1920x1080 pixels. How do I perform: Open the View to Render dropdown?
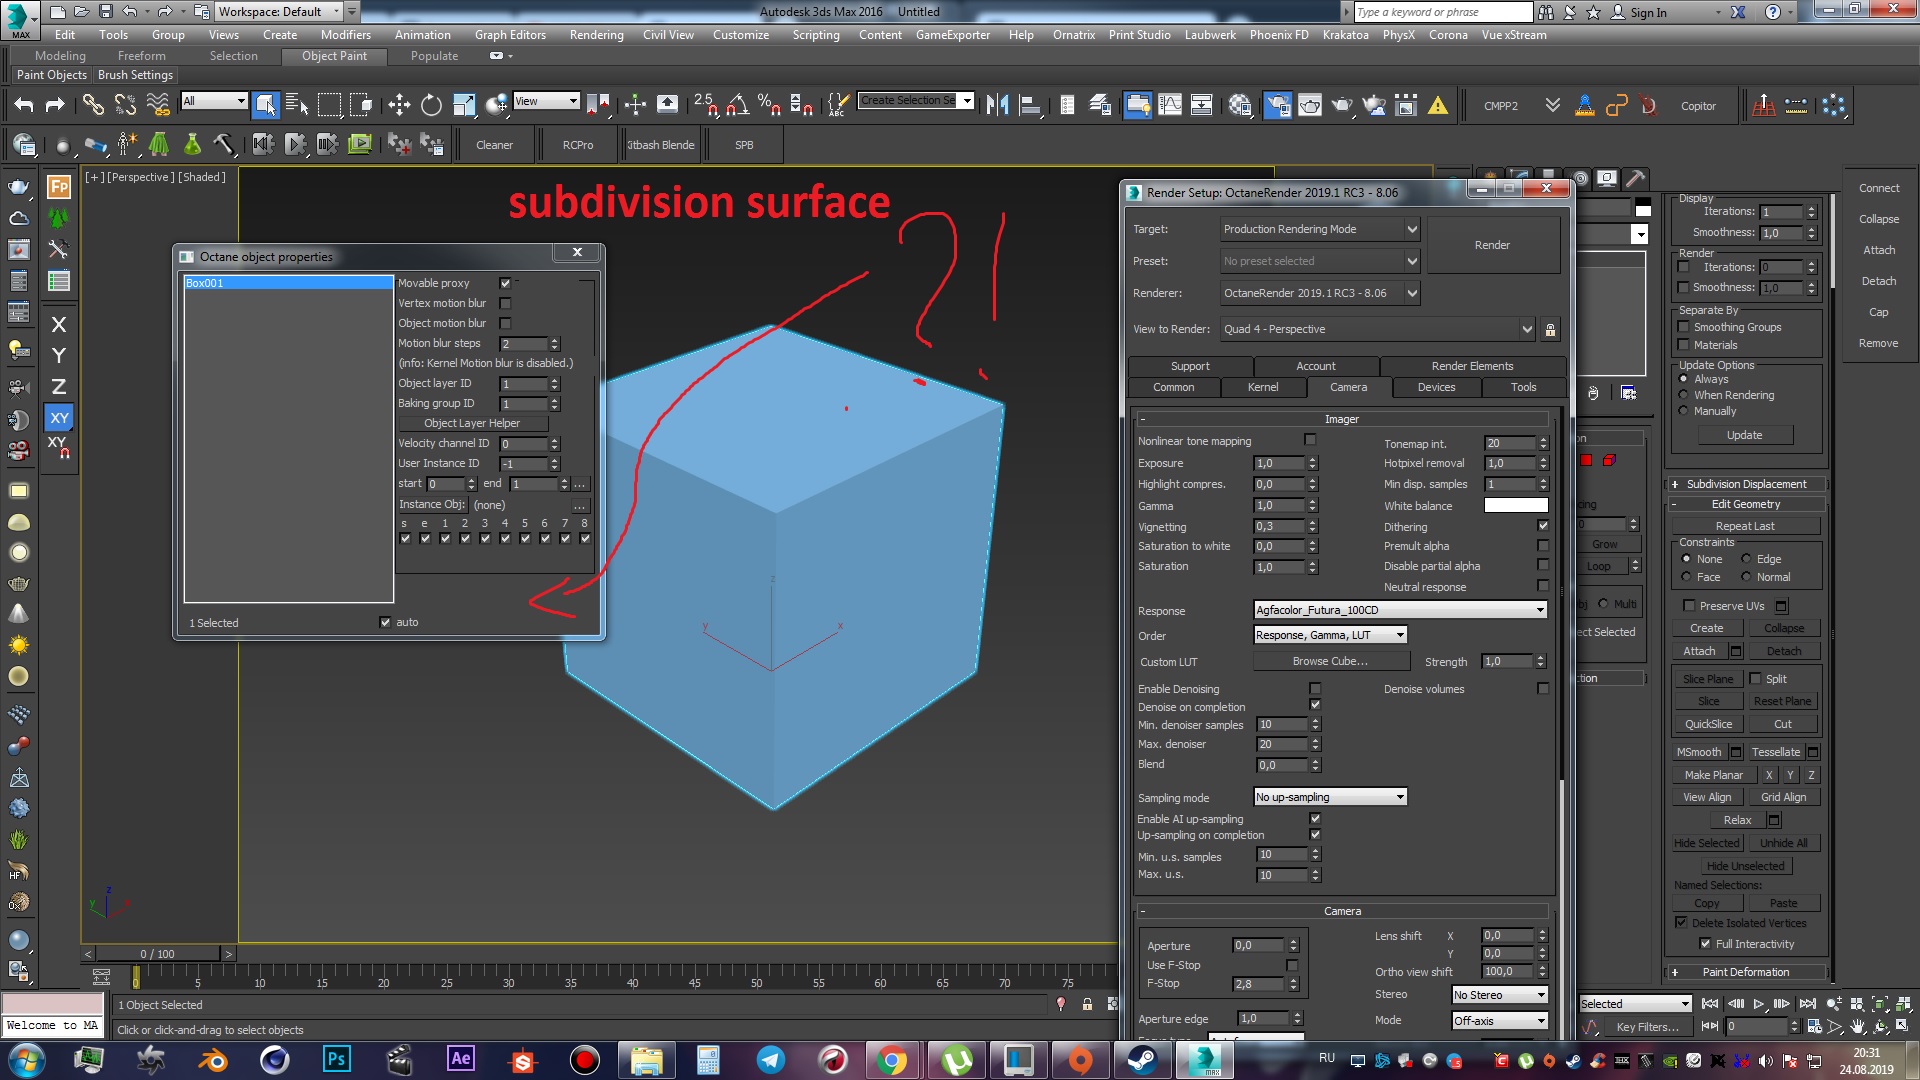1378,329
